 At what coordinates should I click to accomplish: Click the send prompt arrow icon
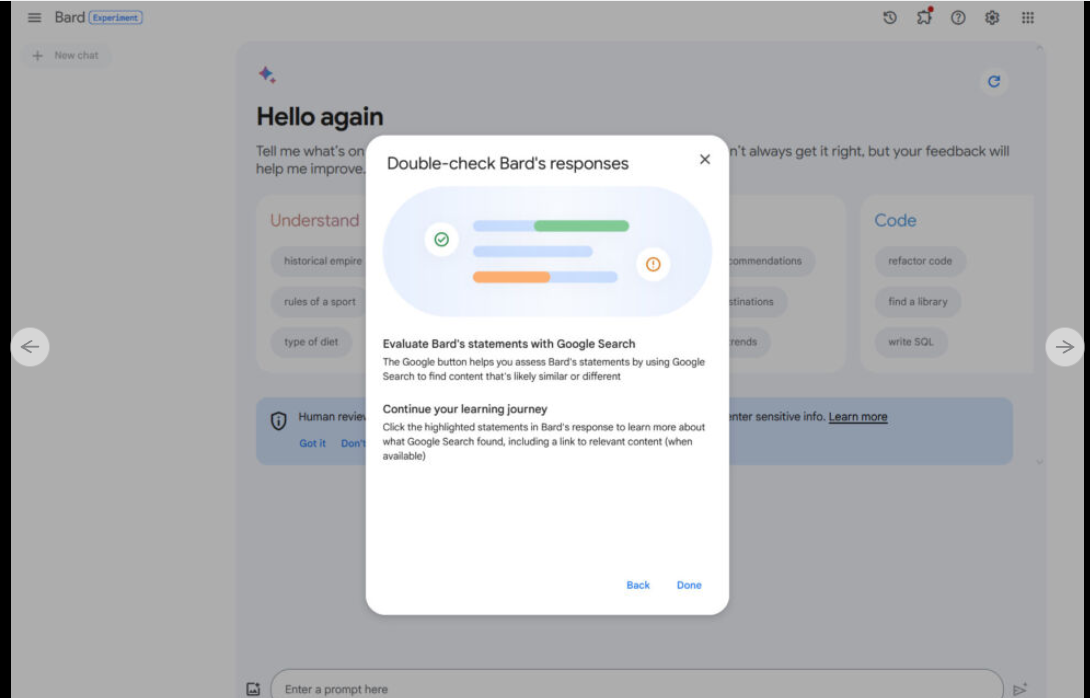(1020, 689)
